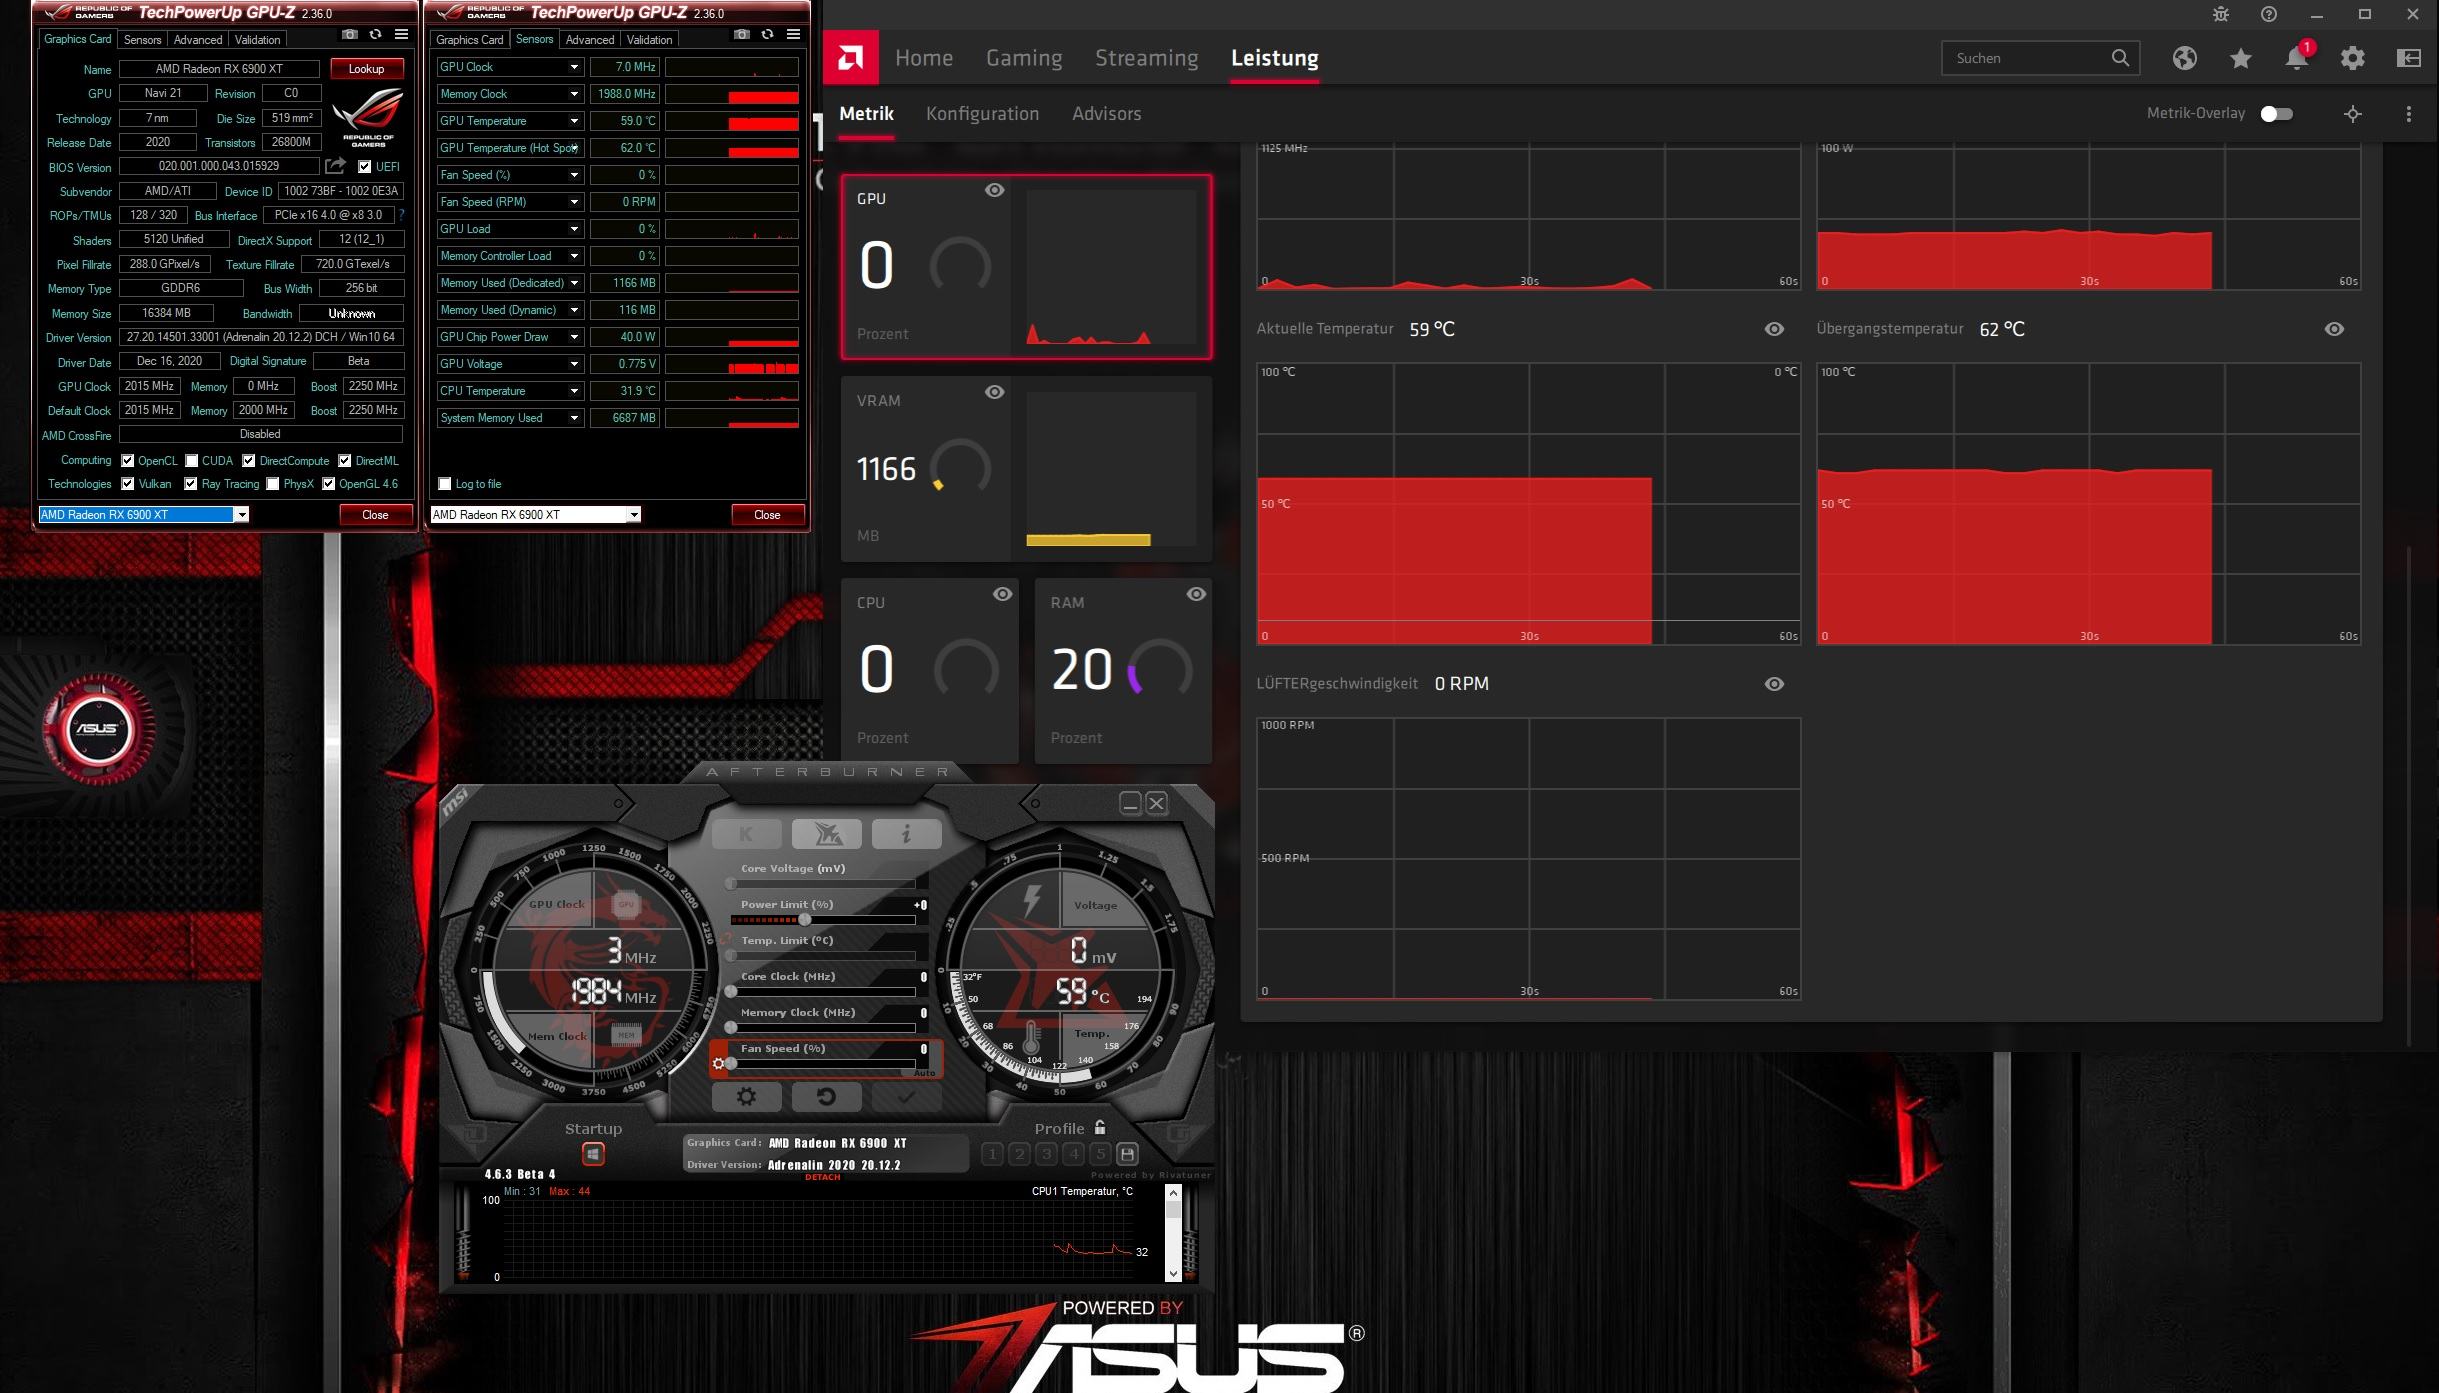Open Validation tab in GPU-Z Sensors window
2439x1393 pixels.
point(649,40)
